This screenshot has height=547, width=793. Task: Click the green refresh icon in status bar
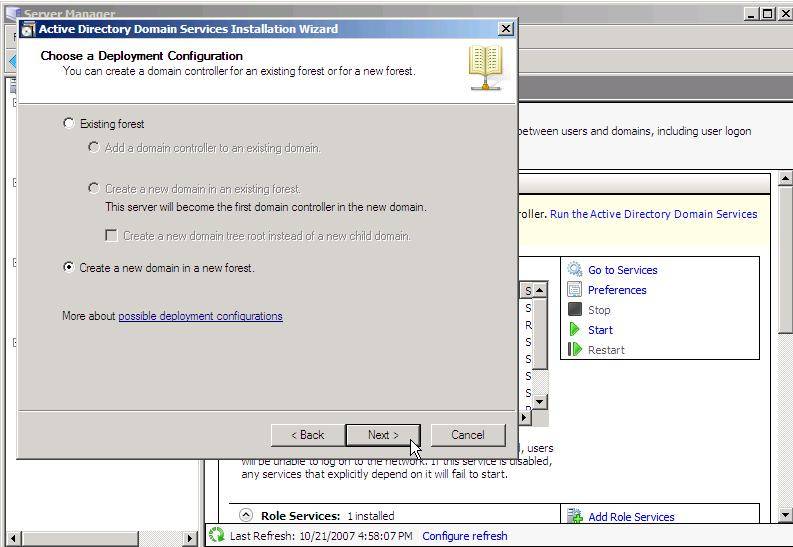216,535
